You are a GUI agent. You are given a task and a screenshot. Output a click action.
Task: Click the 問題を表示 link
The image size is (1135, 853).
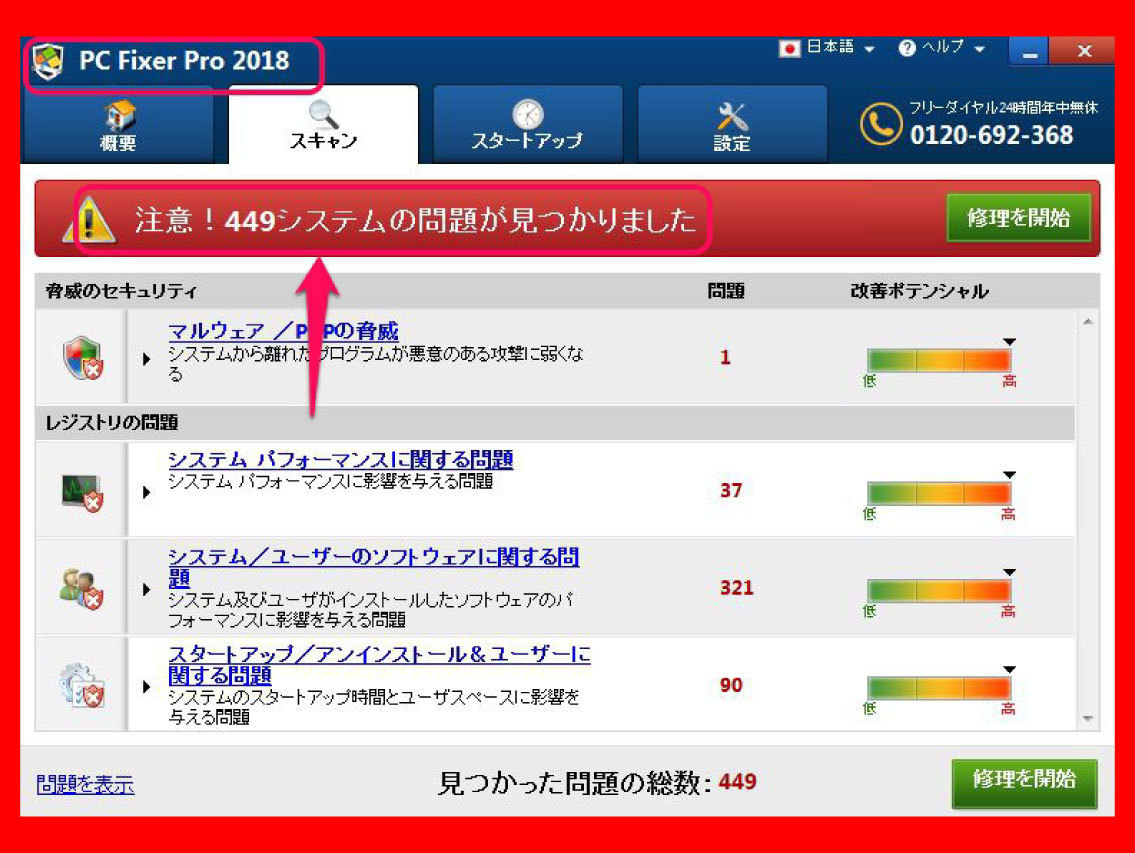(85, 785)
